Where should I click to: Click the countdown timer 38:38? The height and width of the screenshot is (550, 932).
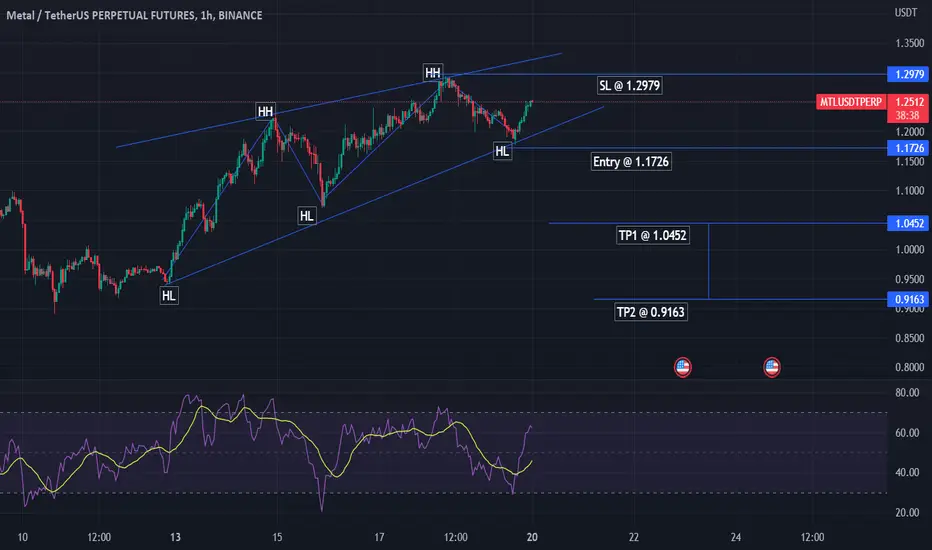pos(908,115)
